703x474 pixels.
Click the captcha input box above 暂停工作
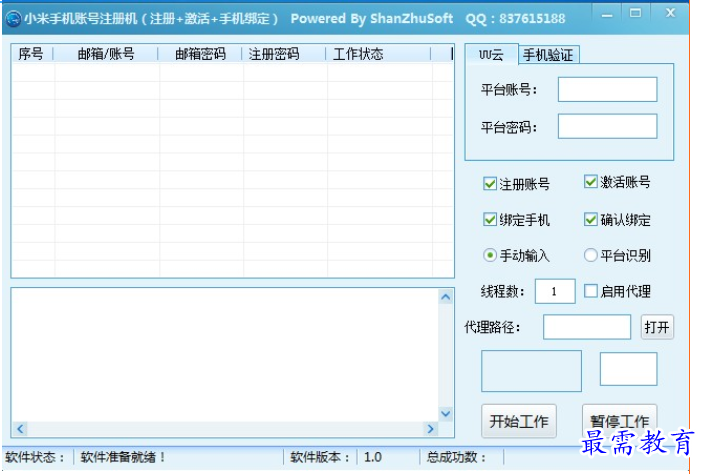(x=629, y=369)
